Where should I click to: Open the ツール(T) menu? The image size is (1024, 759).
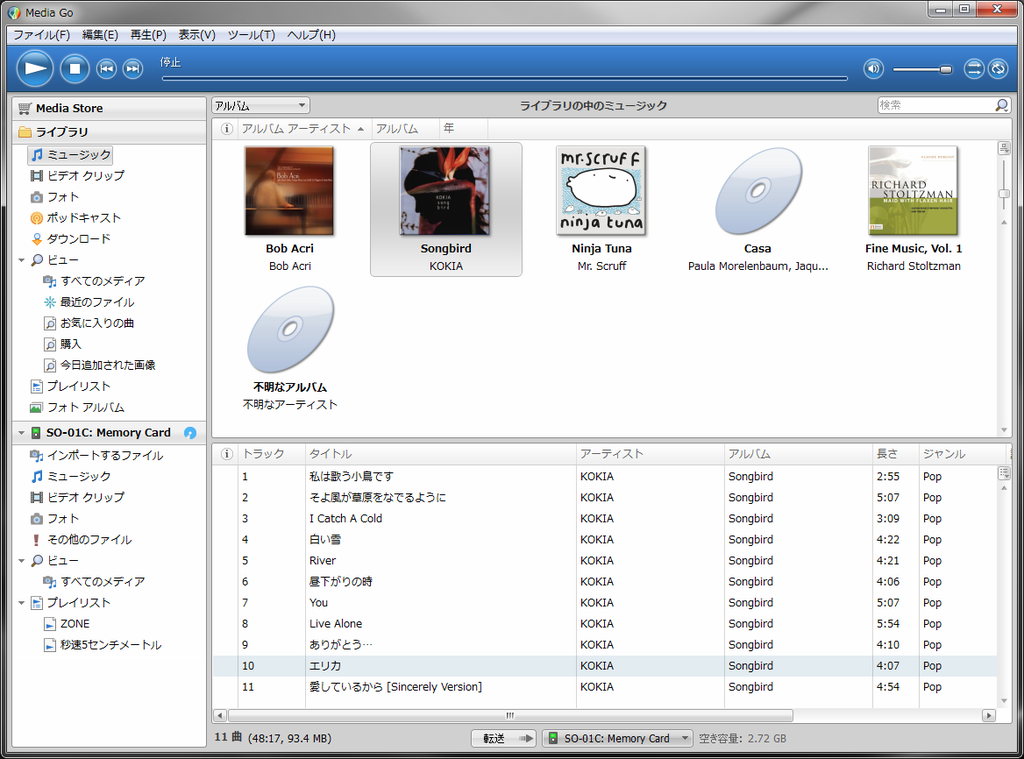tap(251, 35)
